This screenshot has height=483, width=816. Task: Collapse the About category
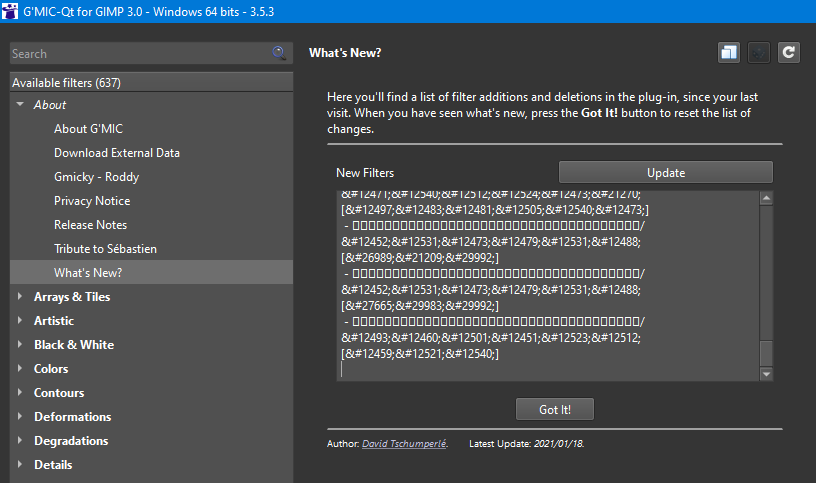point(20,104)
